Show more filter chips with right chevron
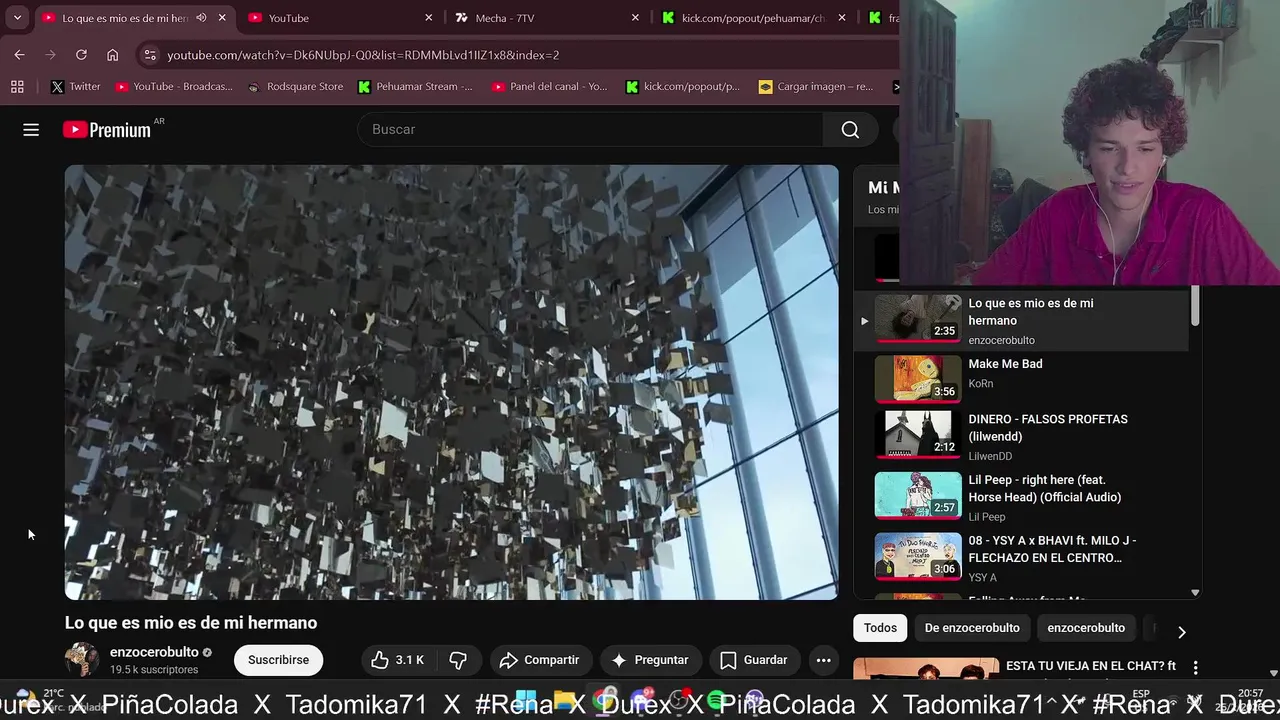The height and width of the screenshot is (720, 1280). pos(1181,631)
